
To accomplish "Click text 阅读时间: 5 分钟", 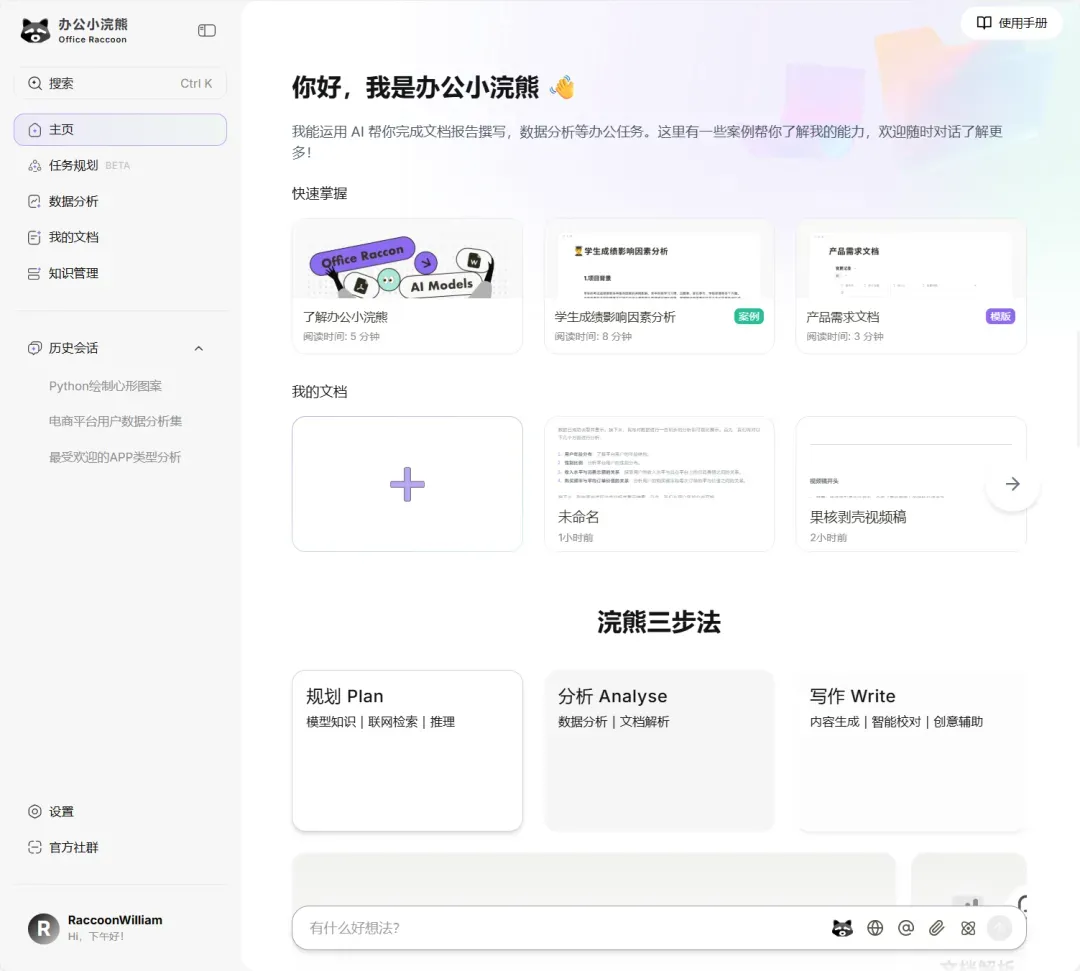I will [x=342, y=336].
